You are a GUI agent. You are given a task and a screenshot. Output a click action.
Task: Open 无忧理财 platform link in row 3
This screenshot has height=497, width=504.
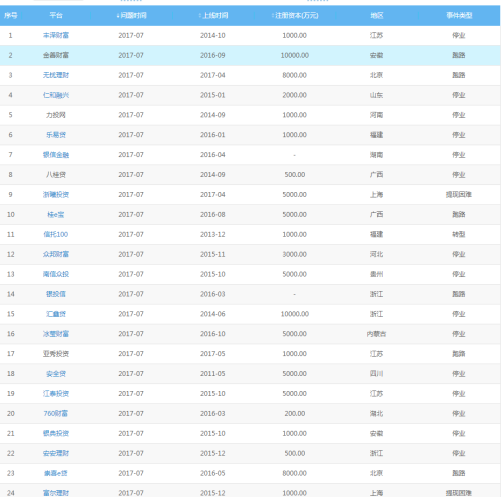pyautogui.click(x=56, y=75)
